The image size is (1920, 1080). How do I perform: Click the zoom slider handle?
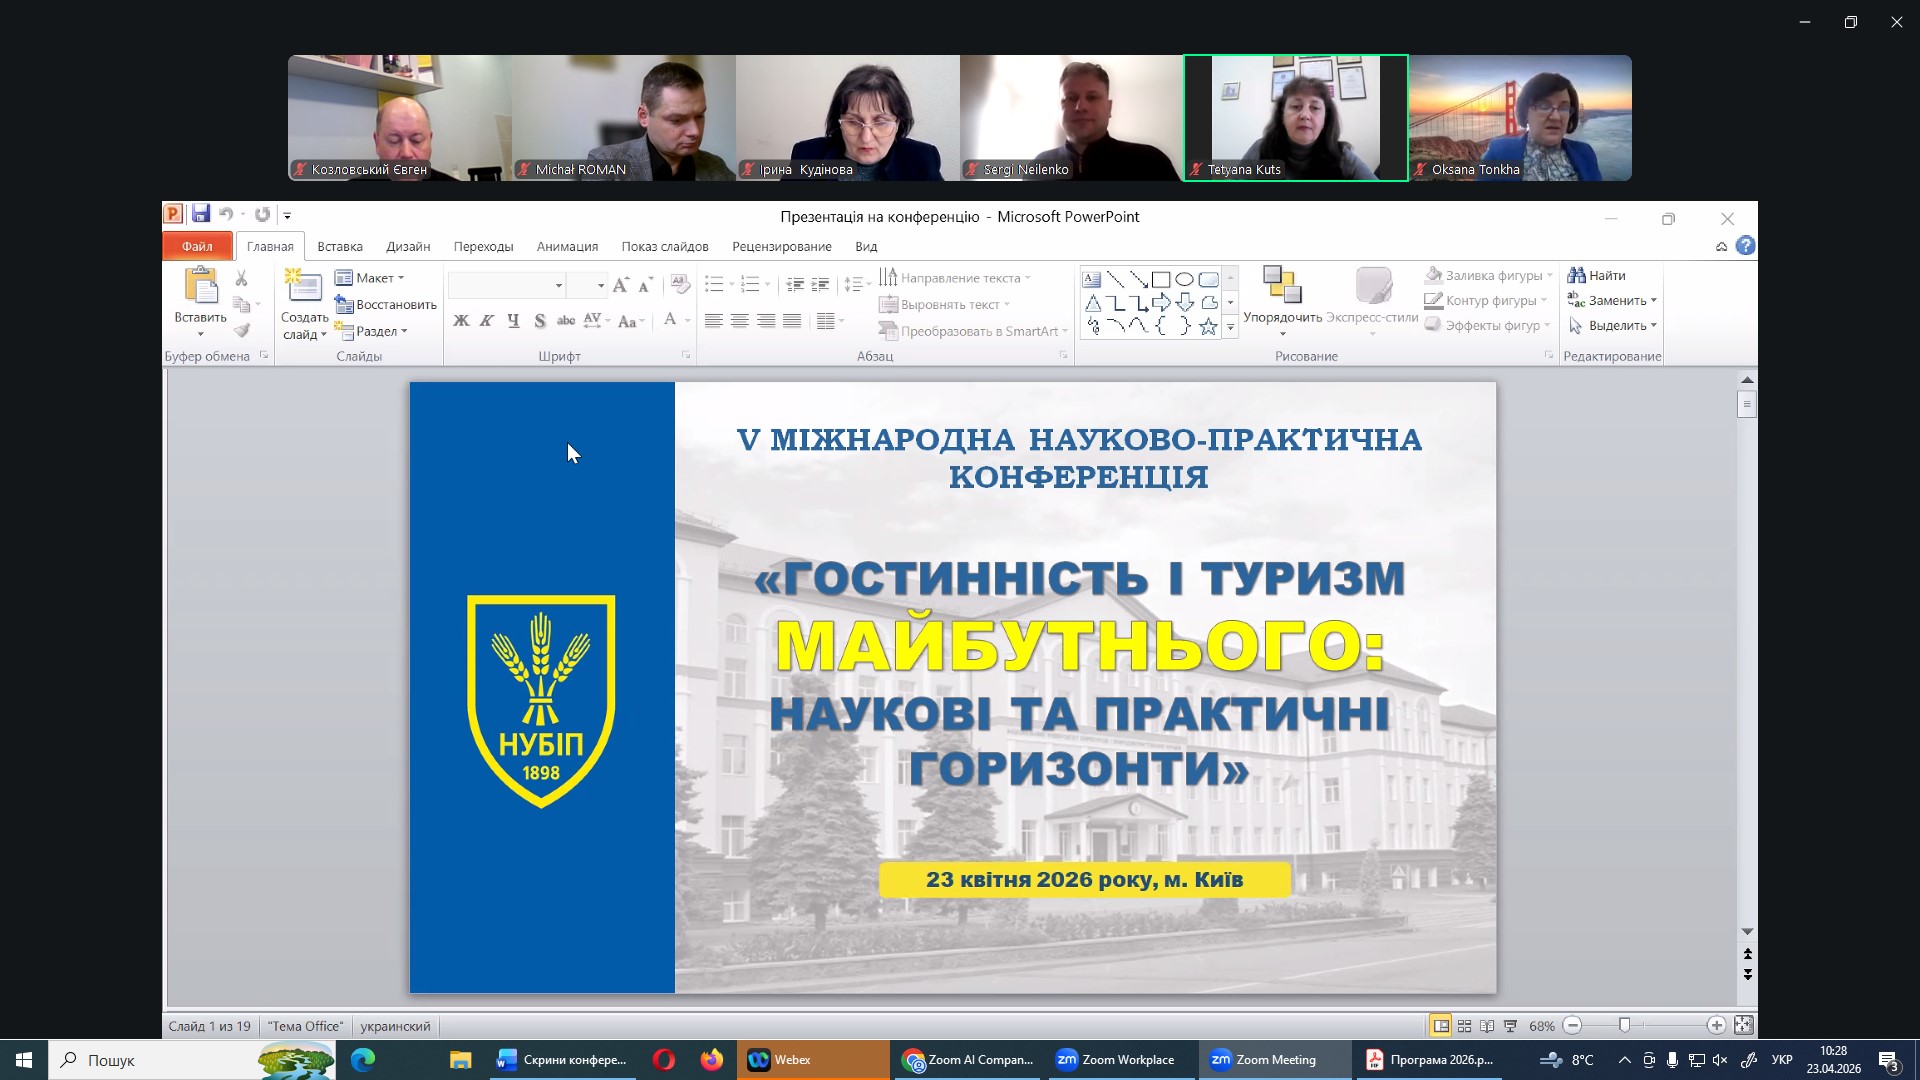click(1625, 1026)
